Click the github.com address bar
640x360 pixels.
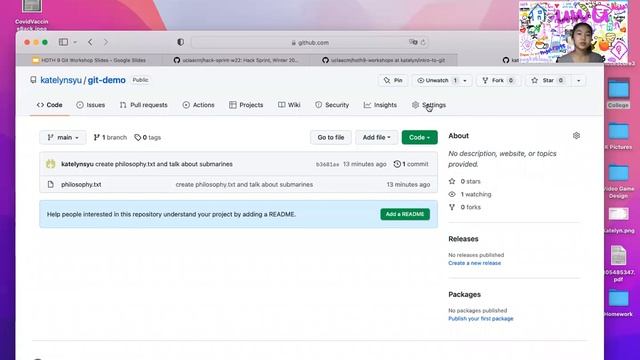pos(310,42)
